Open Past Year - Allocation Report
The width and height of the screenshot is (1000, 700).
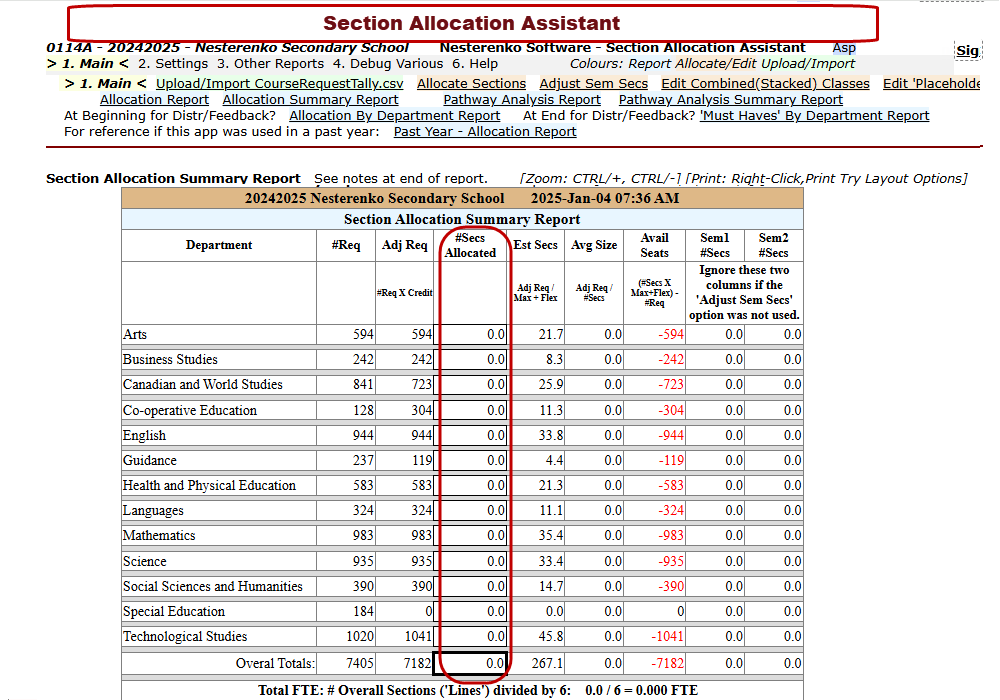point(484,132)
